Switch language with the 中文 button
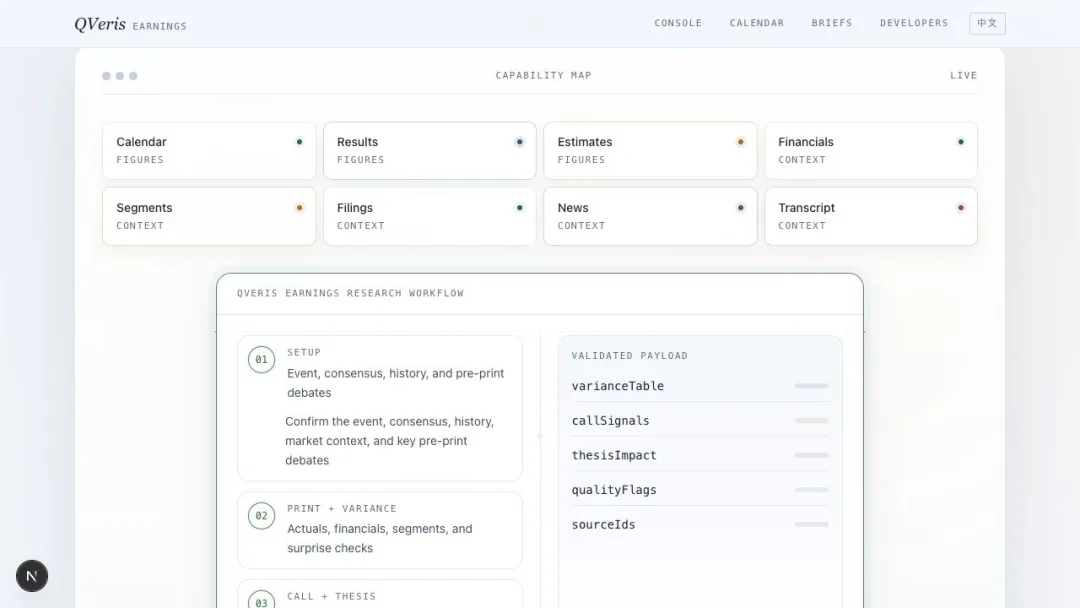Image resolution: width=1080 pixels, height=608 pixels. 987,23
